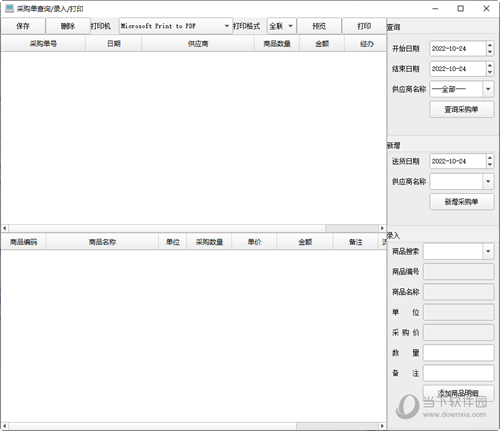This screenshot has height=431, width=500.
Task: Click the 查询采购单 button
Action: click(462, 109)
